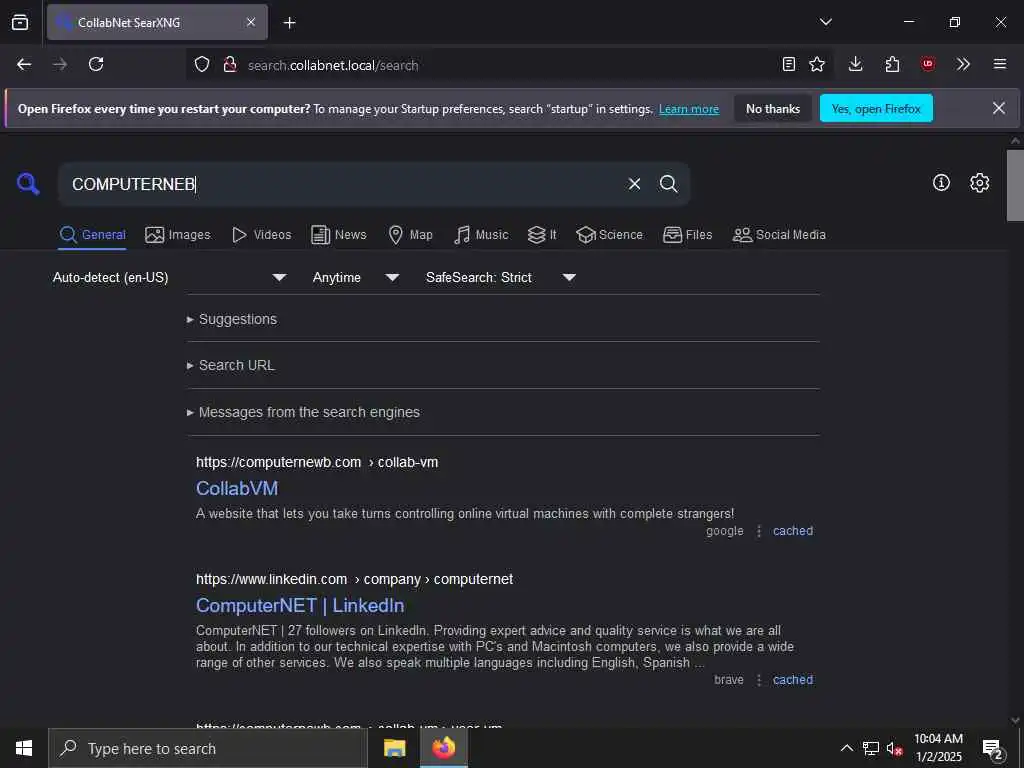The width and height of the screenshot is (1024, 768).
Task: Select the General search tab
Action: pos(93,234)
